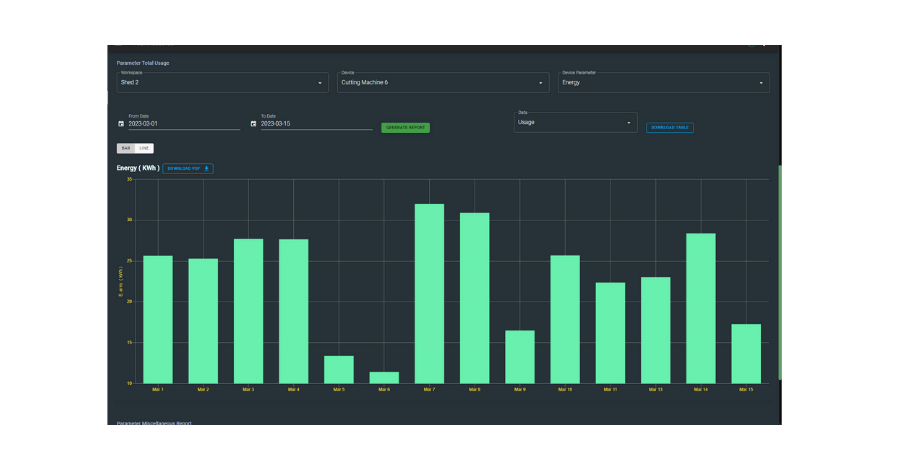Click the page vertical scrollbar thumb
Screen dimensions: 900x450
click(779, 273)
